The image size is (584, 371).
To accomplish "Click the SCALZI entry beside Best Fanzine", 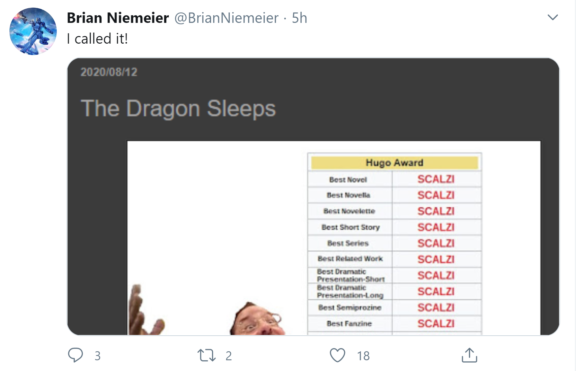I will (x=436, y=323).
